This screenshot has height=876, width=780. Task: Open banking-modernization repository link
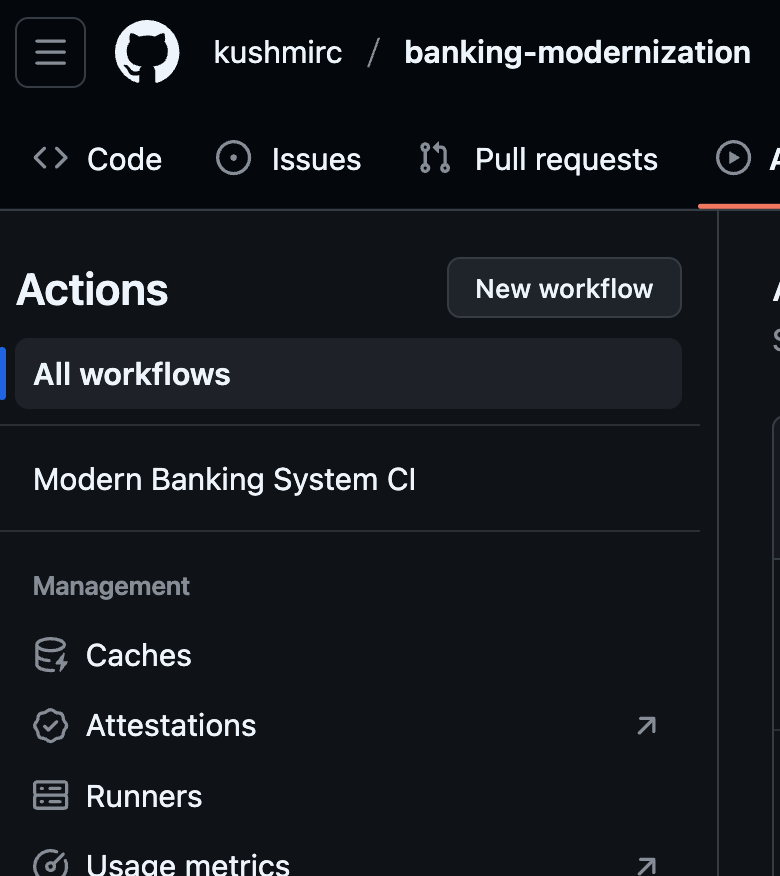point(577,53)
